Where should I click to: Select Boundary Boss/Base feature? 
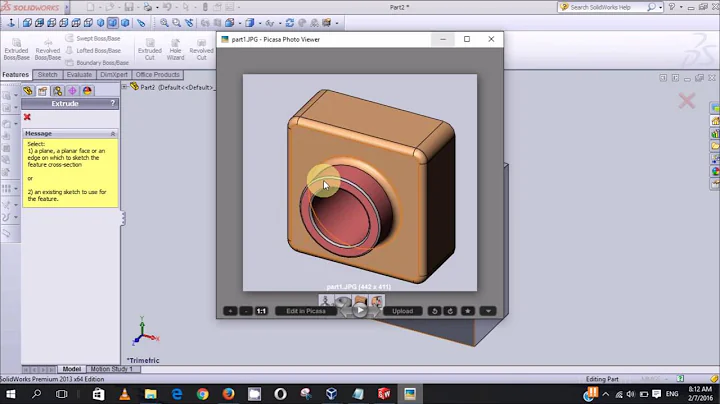[x=97, y=62]
